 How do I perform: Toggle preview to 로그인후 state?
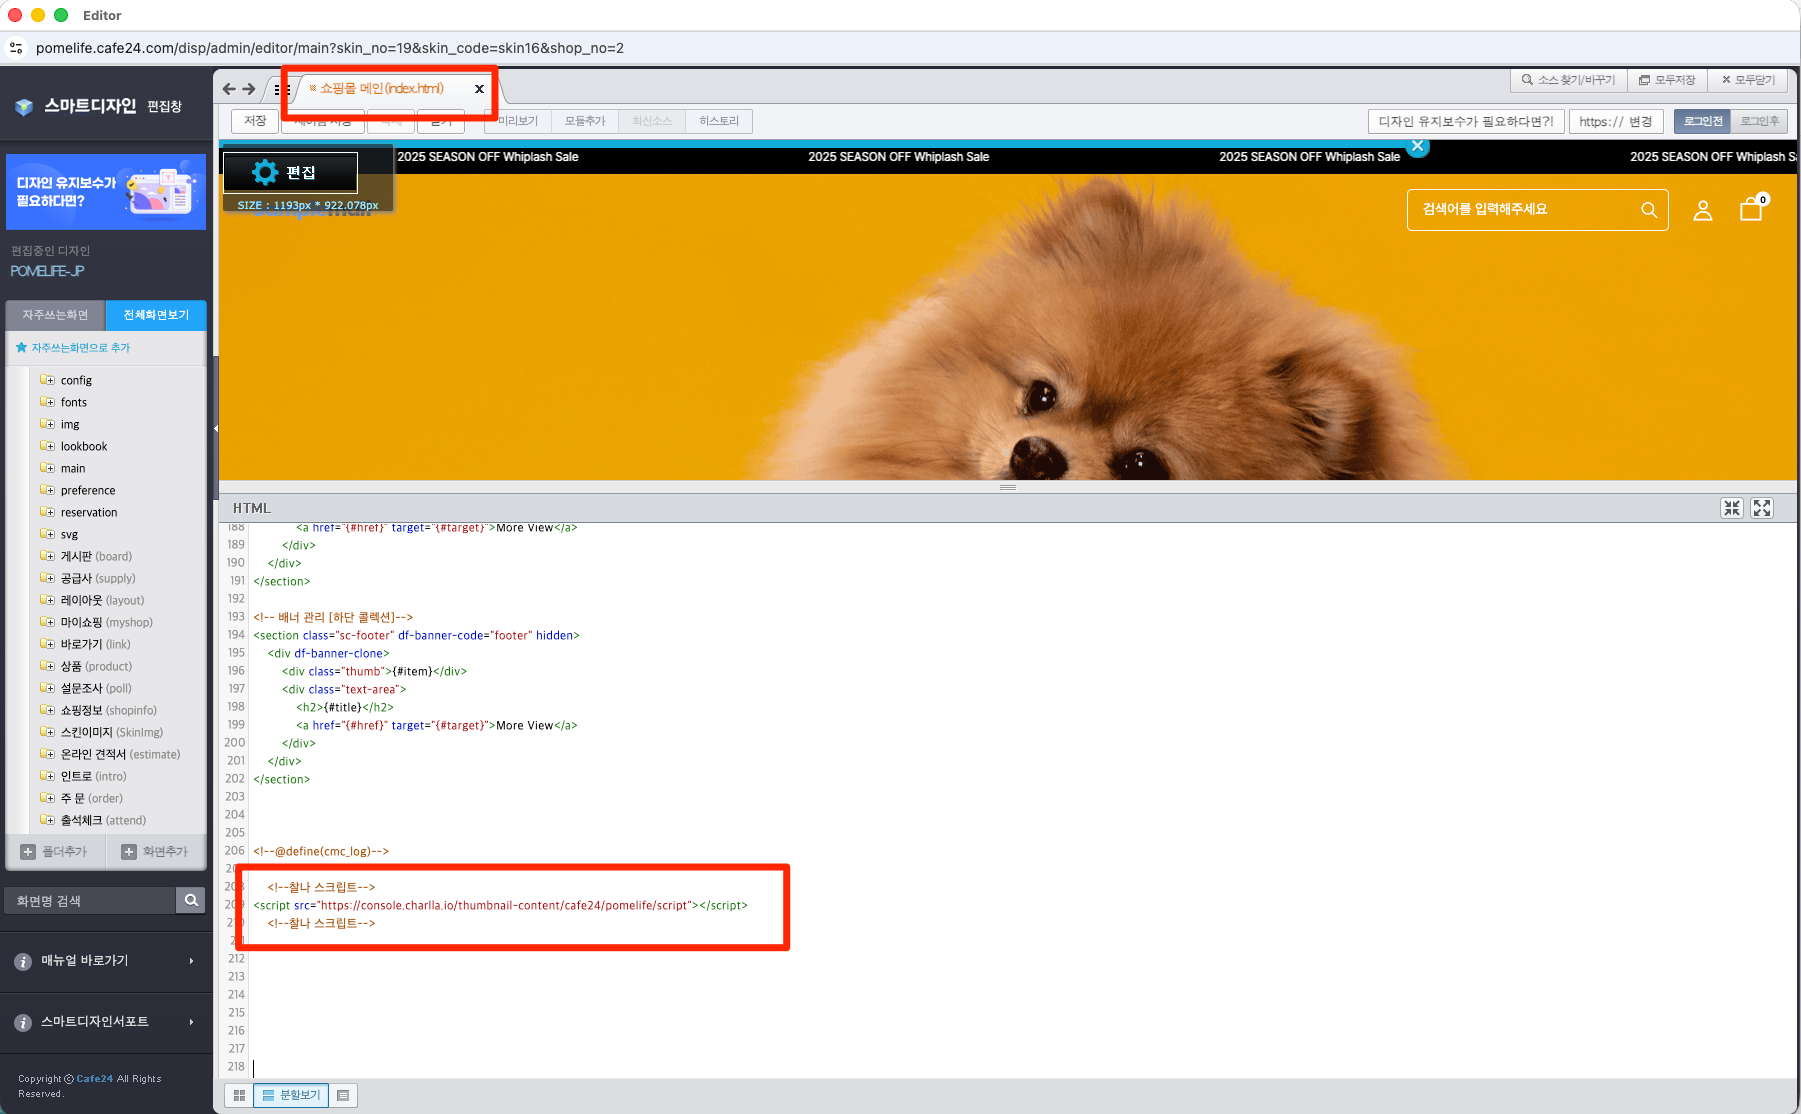click(x=1759, y=121)
